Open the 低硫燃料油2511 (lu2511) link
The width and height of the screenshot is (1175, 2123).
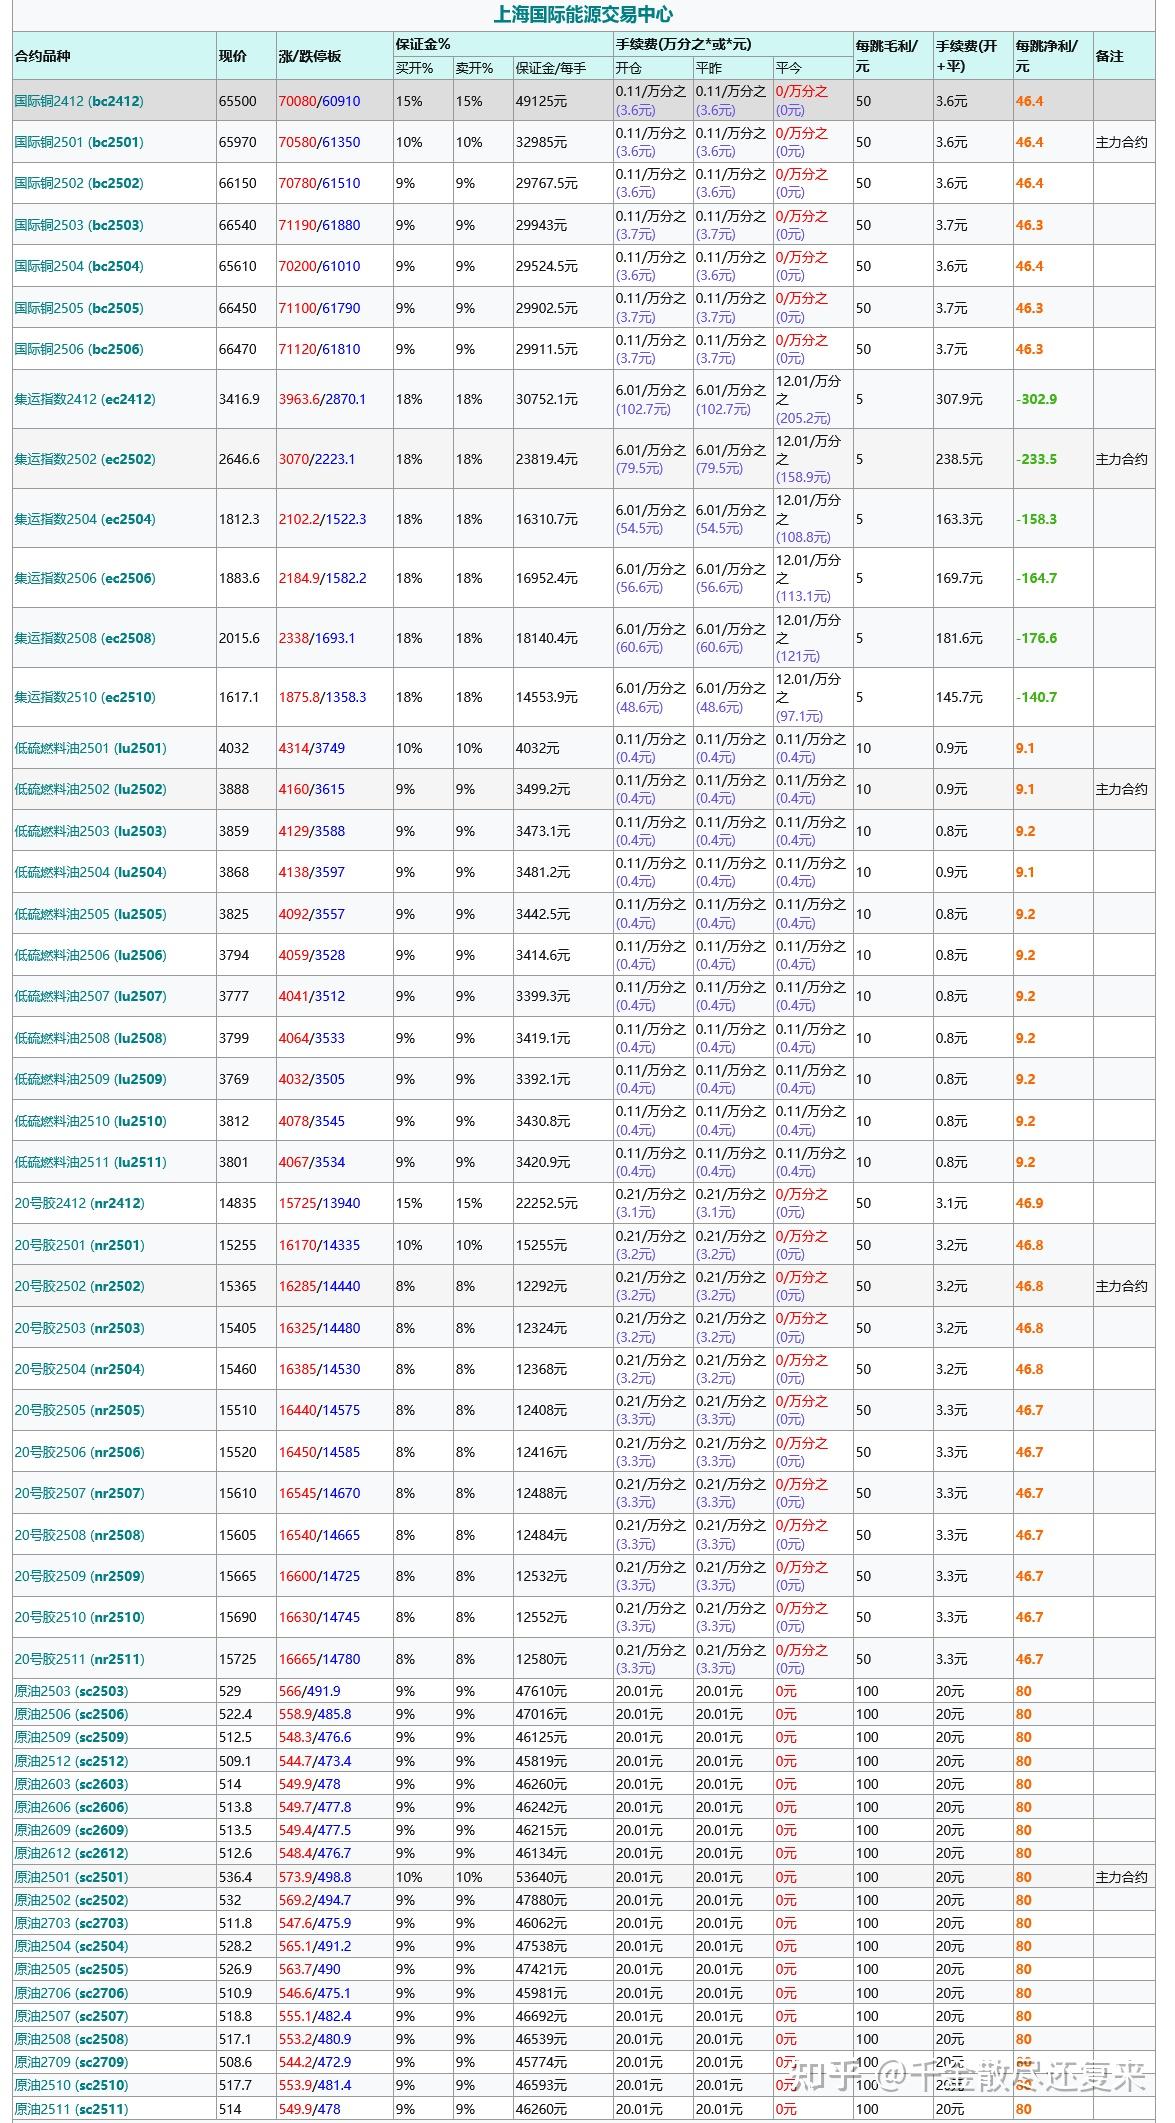pyautogui.click(x=90, y=1162)
